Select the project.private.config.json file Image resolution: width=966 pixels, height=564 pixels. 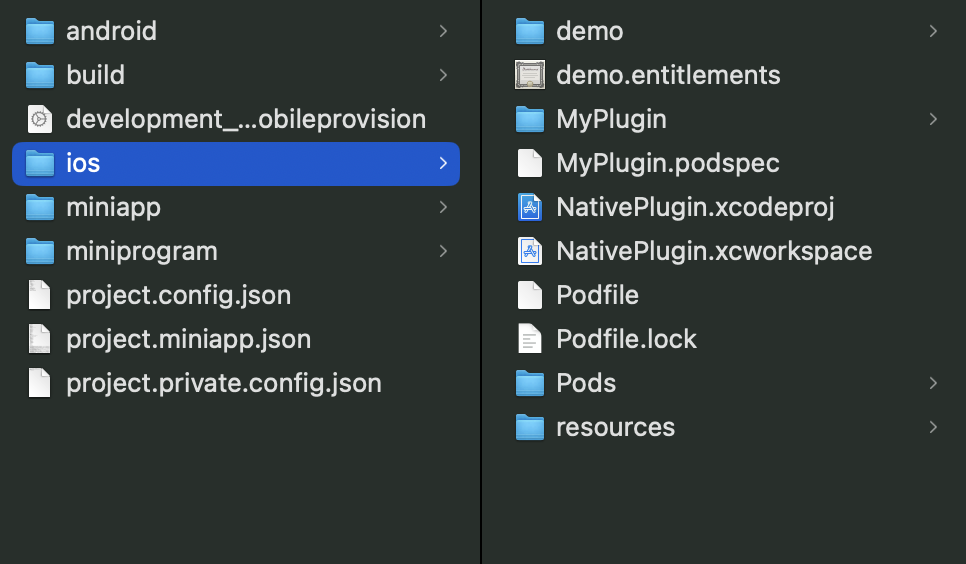pyautogui.click(x=236, y=383)
